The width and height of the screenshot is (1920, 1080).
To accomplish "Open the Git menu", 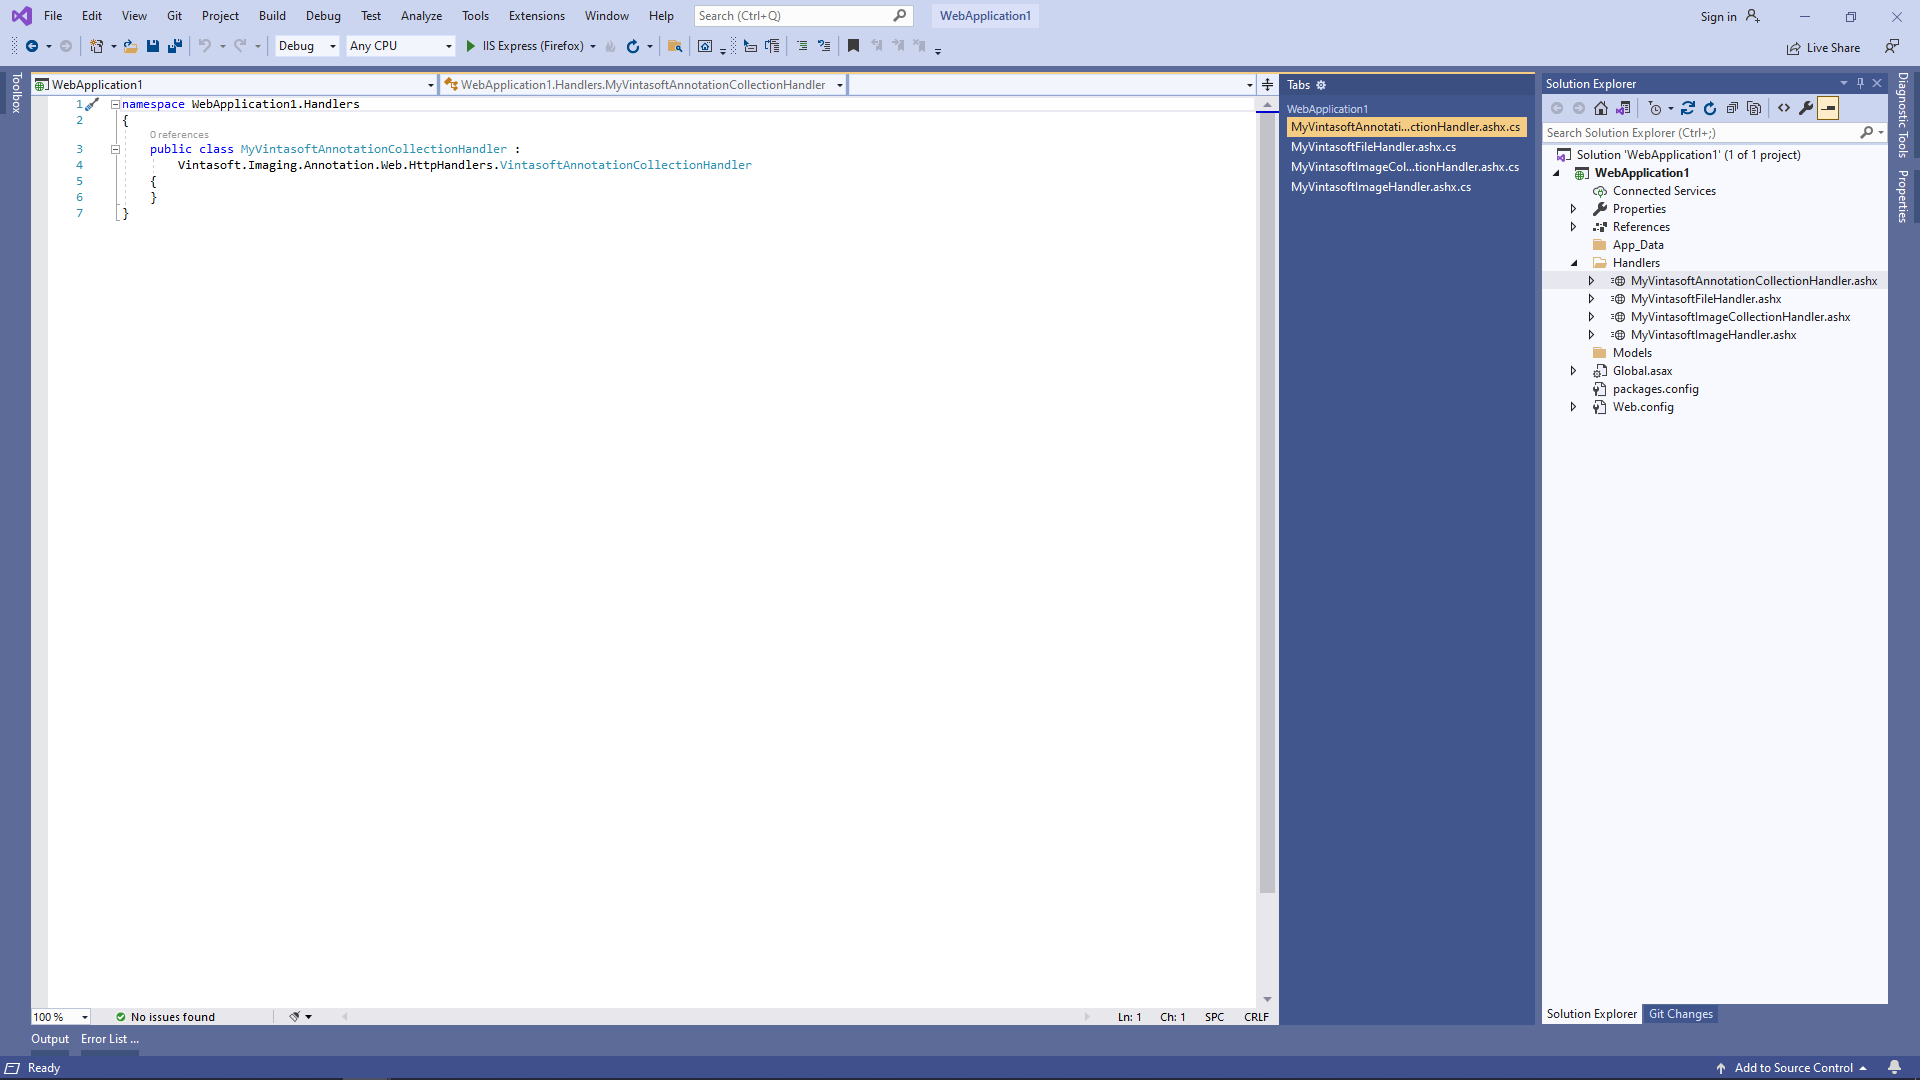I will (x=173, y=15).
